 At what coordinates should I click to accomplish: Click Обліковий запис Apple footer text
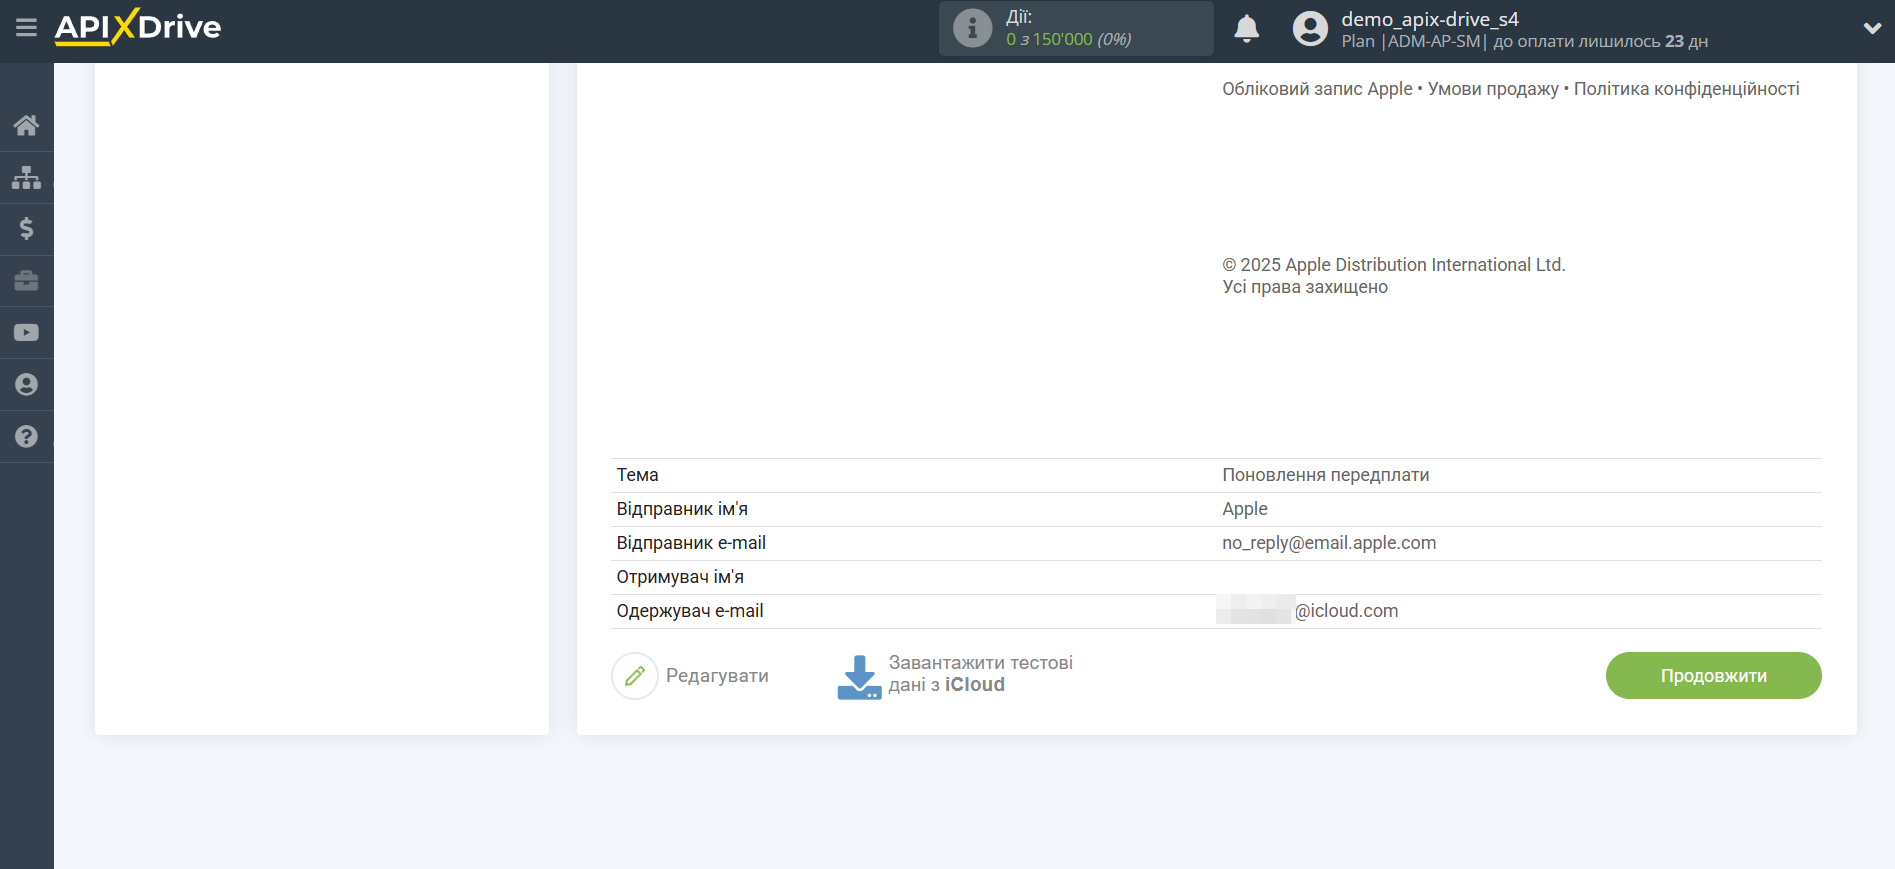[x=1317, y=89]
